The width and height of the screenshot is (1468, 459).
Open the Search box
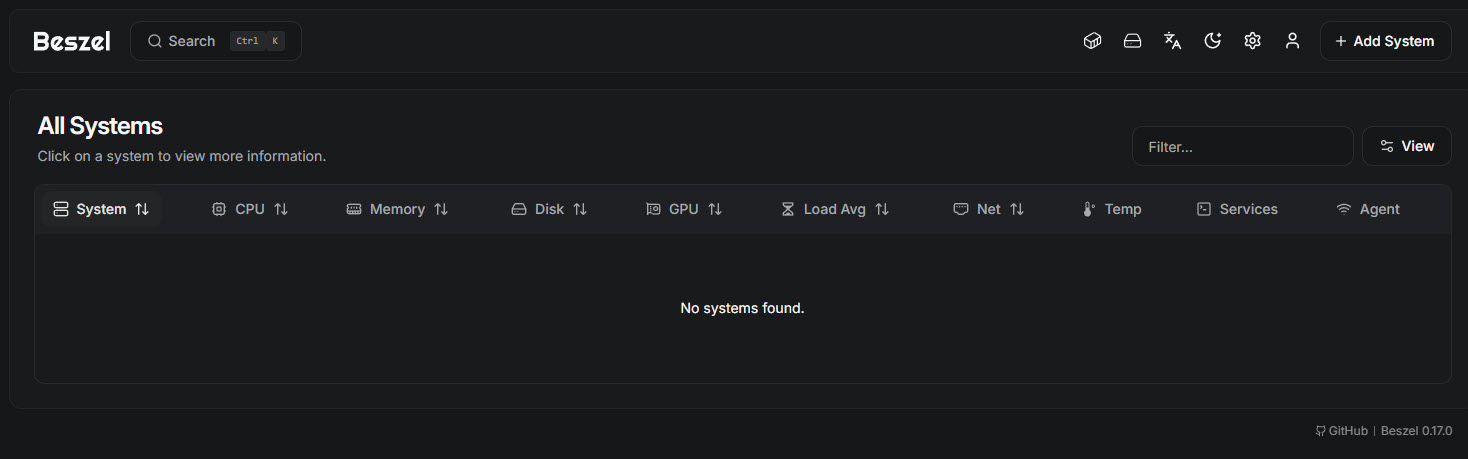pyautogui.click(x=215, y=41)
